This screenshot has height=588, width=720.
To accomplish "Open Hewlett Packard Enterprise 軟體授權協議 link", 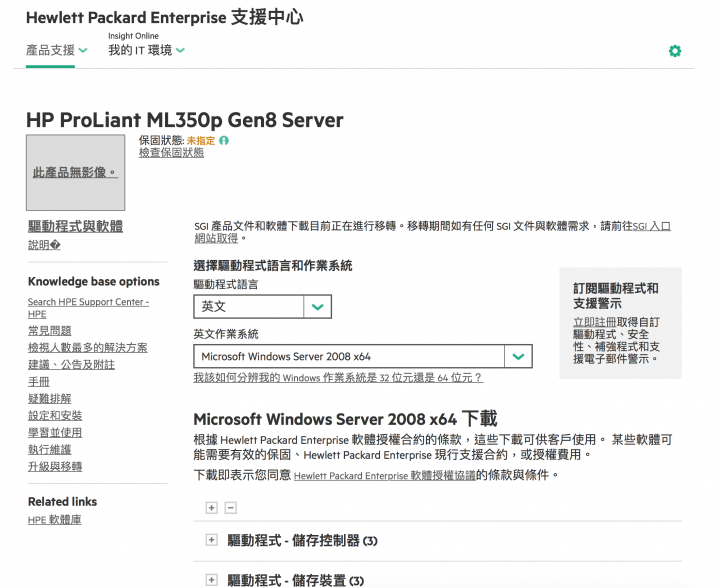I will 385,476.
